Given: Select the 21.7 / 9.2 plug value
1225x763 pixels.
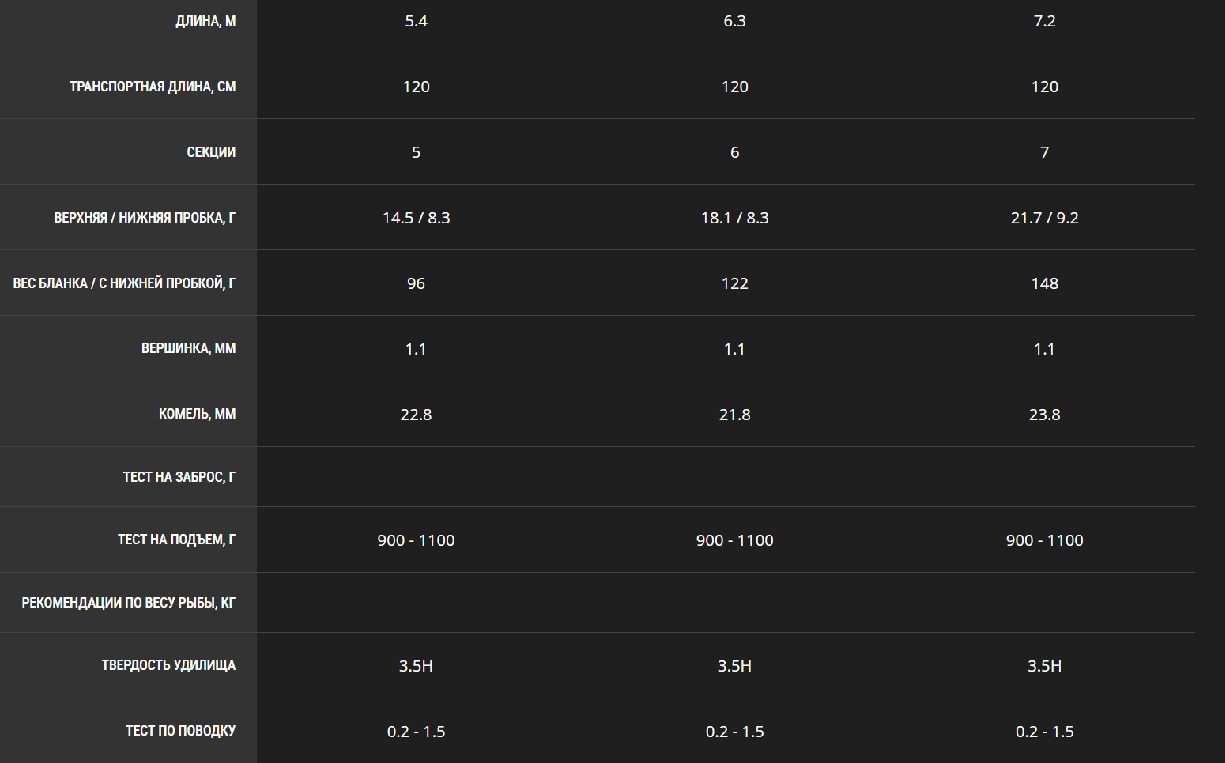Looking at the screenshot, I should pyautogui.click(x=1044, y=218).
